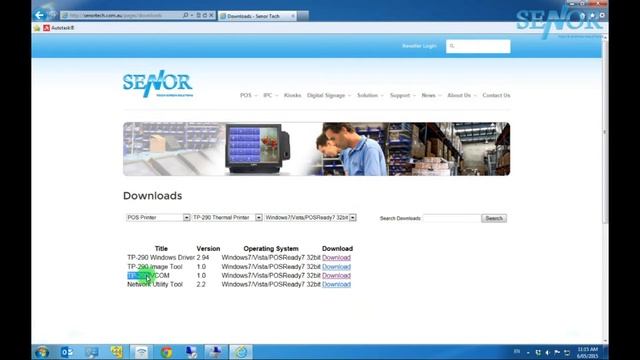Click the volume speaker tray icon
The height and width of the screenshot is (360, 640).
click(x=547, y=352)
